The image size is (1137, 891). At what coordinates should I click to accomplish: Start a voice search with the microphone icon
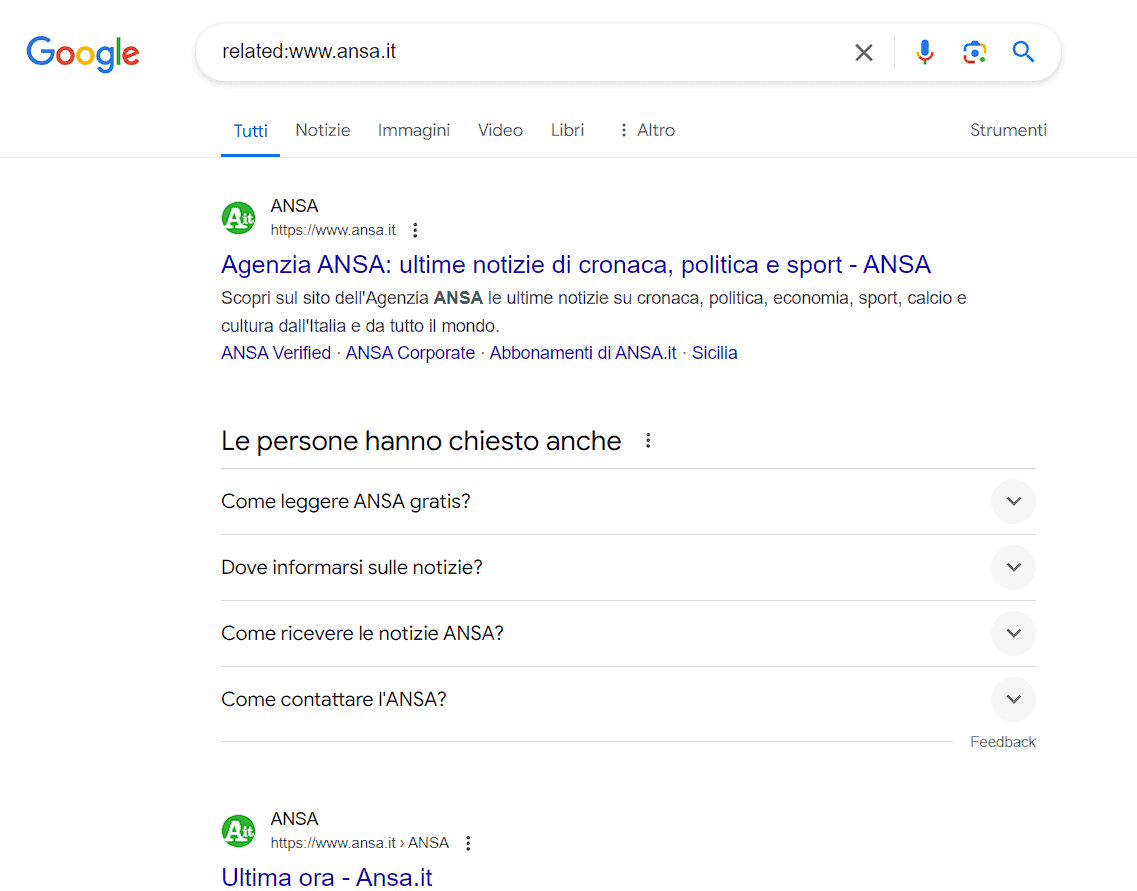coord(924,52)
